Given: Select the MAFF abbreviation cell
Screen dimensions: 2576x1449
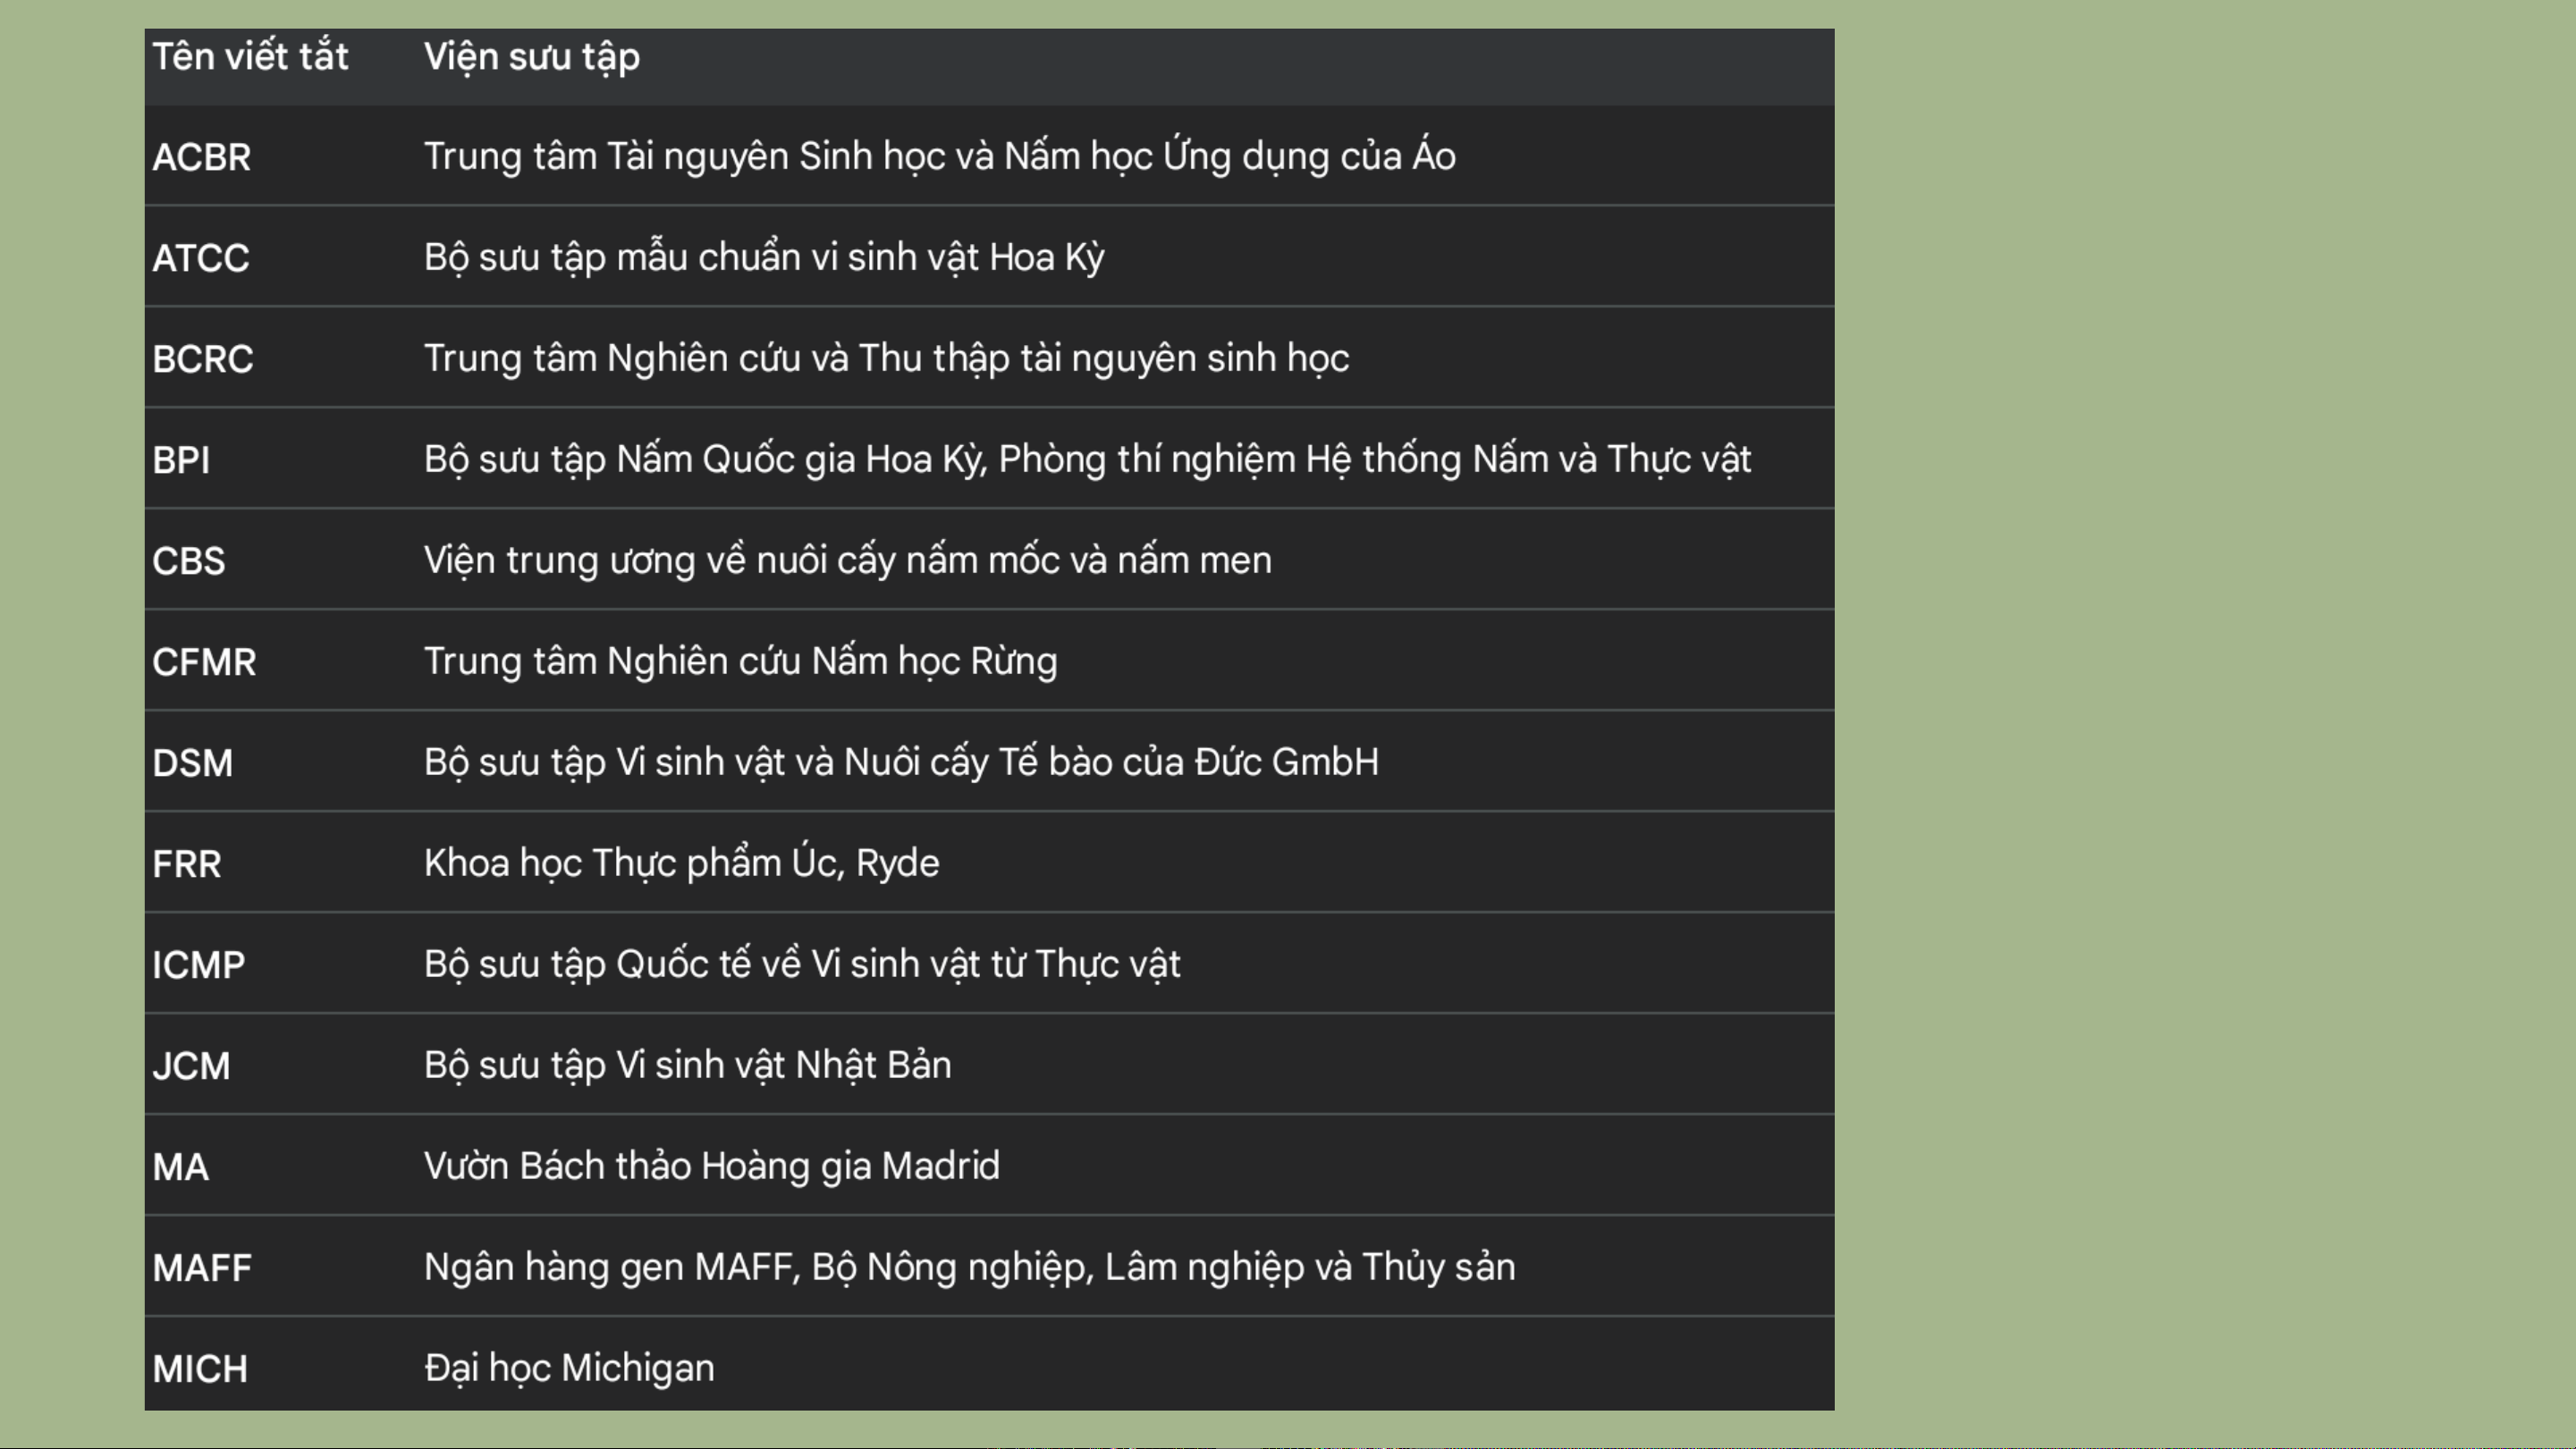Looking at the screenshot, I should [x=202, y=1268].
